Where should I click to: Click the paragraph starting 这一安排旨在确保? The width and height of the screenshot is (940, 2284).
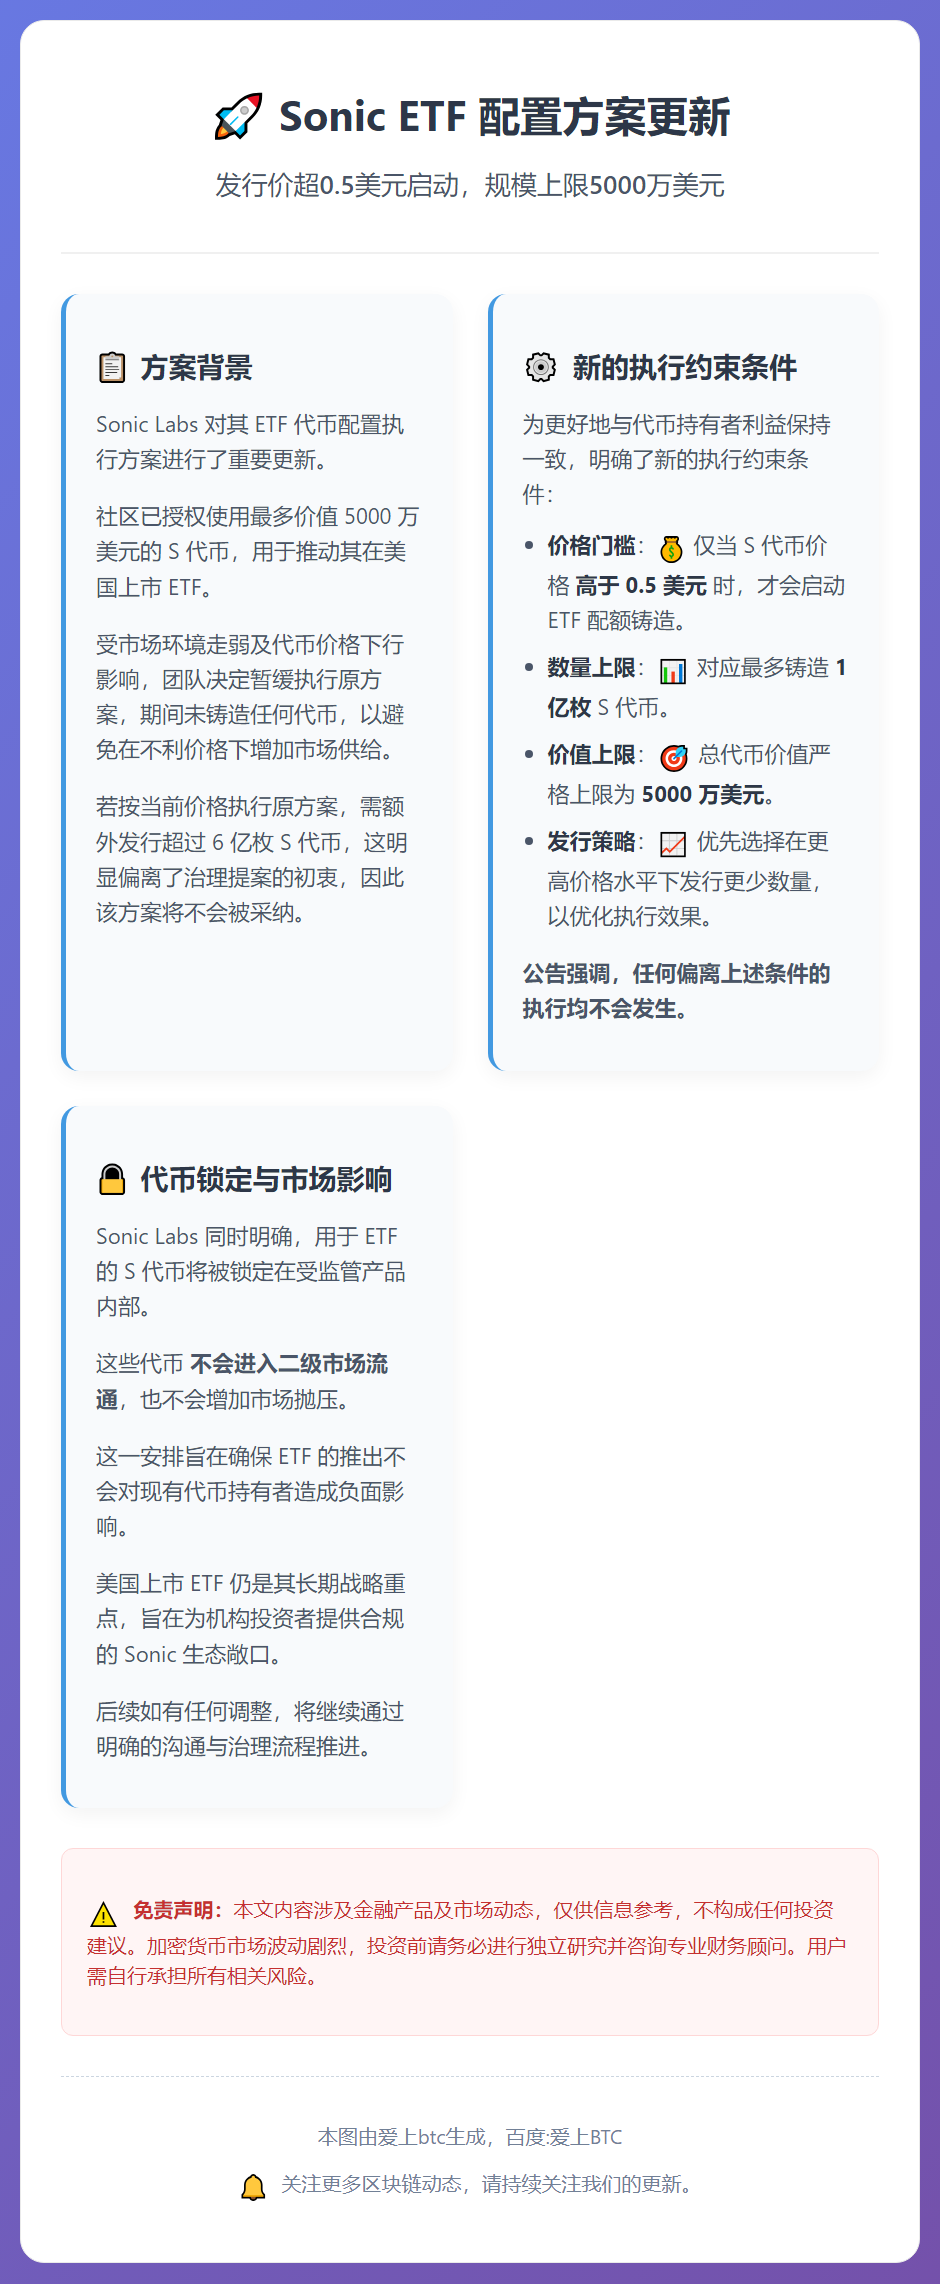[x=251, y=1492]
